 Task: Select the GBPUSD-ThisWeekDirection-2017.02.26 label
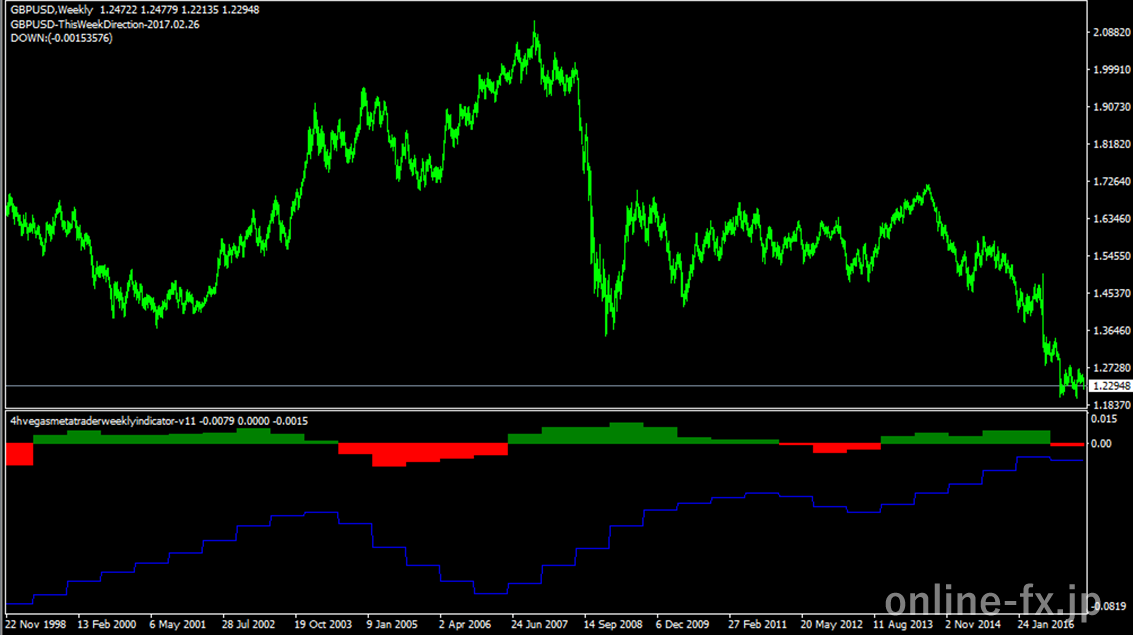coord(105,25)
